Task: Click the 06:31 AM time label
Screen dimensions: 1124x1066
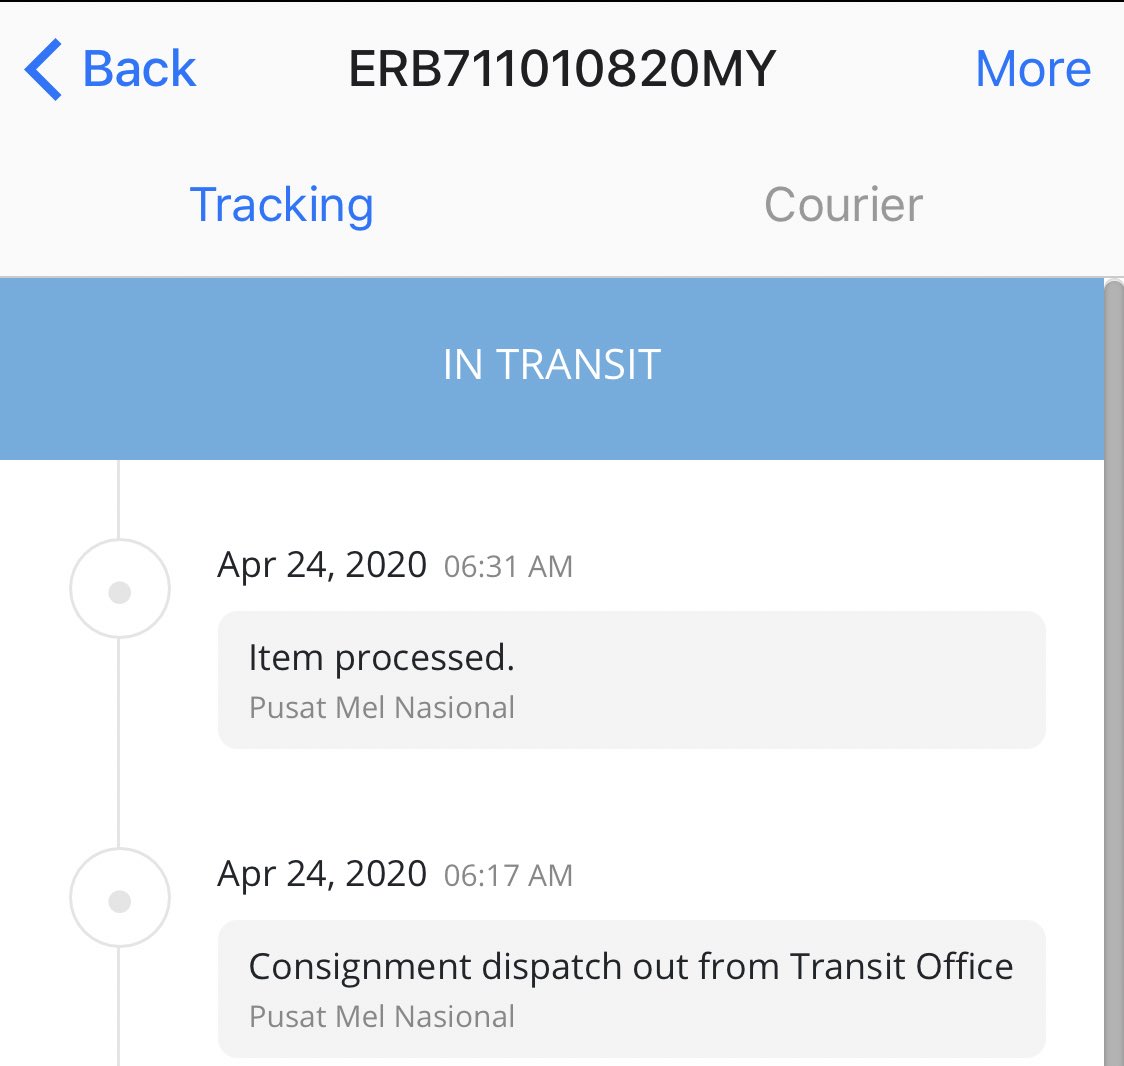Action: [x=508, y=567]
